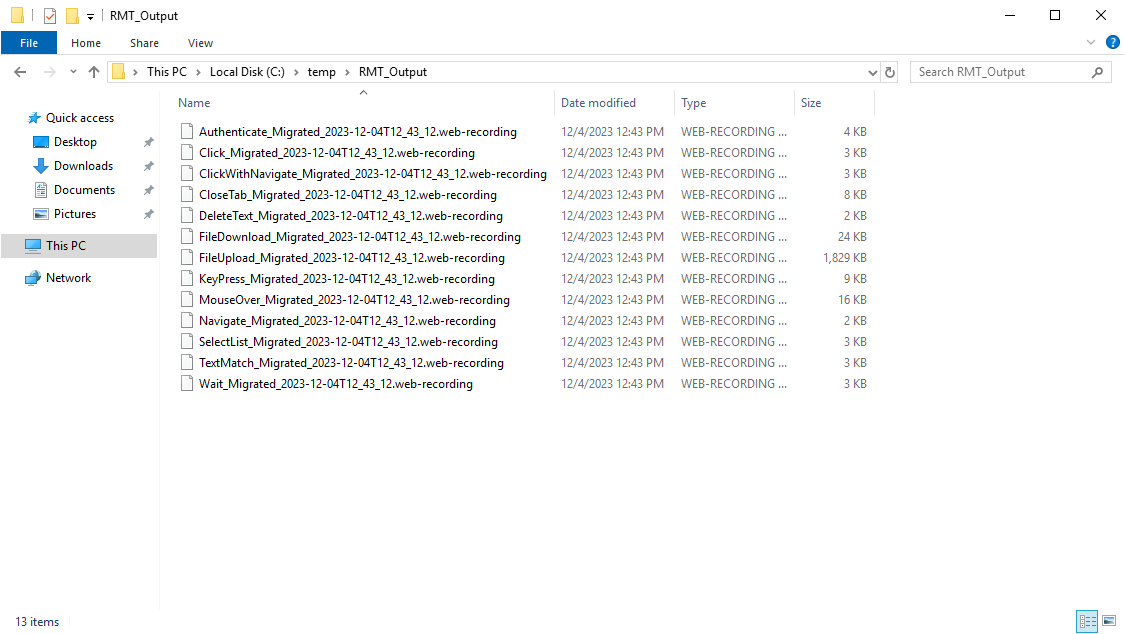The width and height of the screenshot is (1125, 634).
Task: Open the Network item in the sidebar
Action: click(67, 277)
